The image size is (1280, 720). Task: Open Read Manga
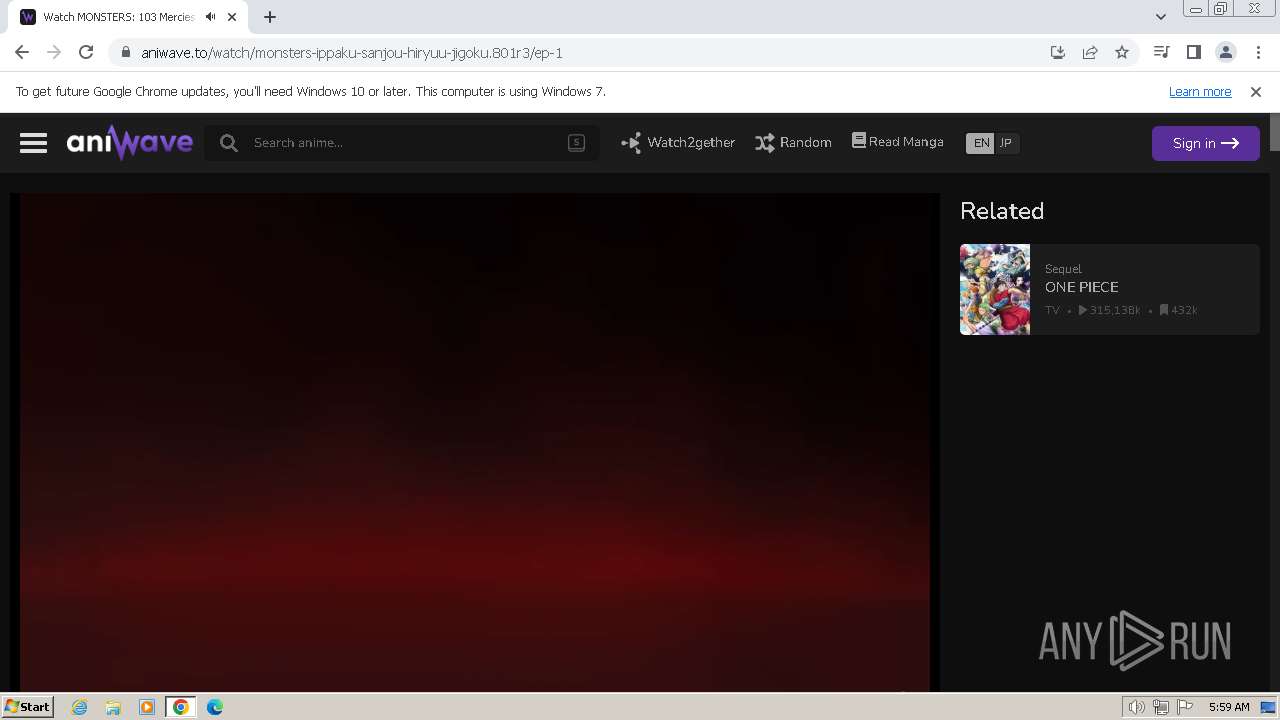[897, 142]
